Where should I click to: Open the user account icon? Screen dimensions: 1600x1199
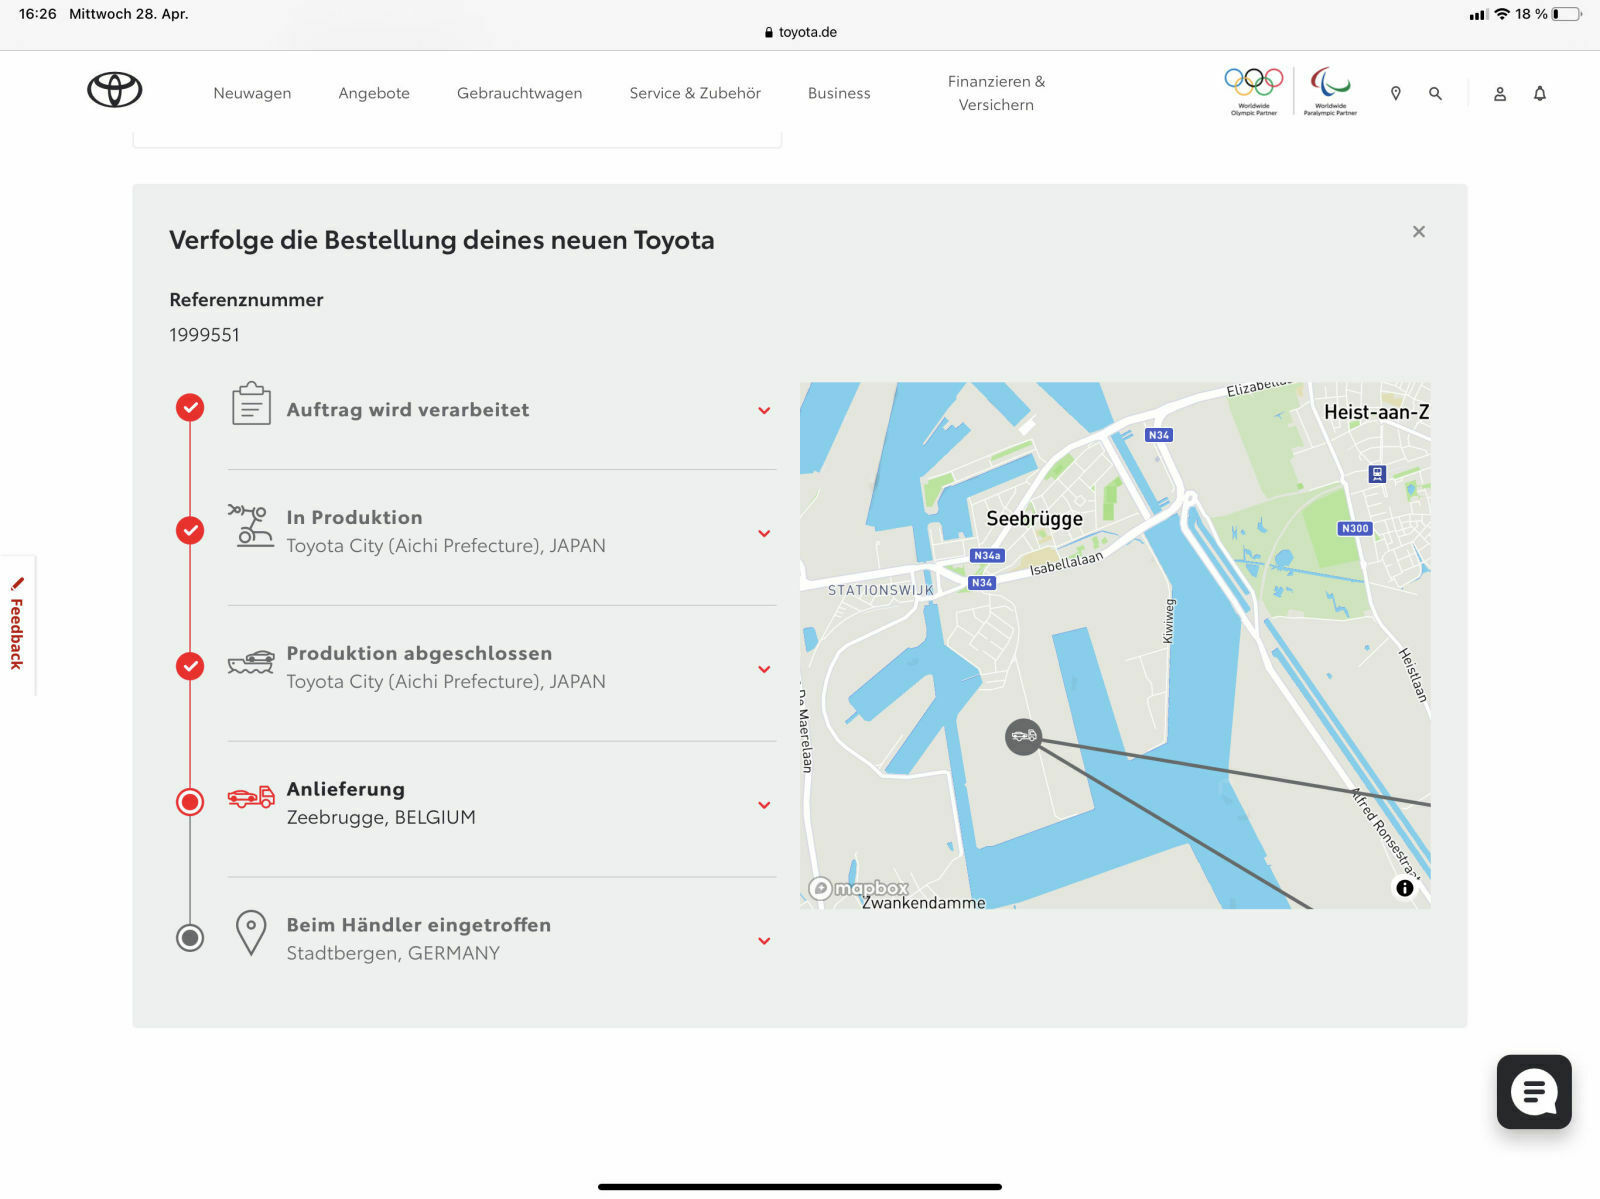coord(1500,94)
